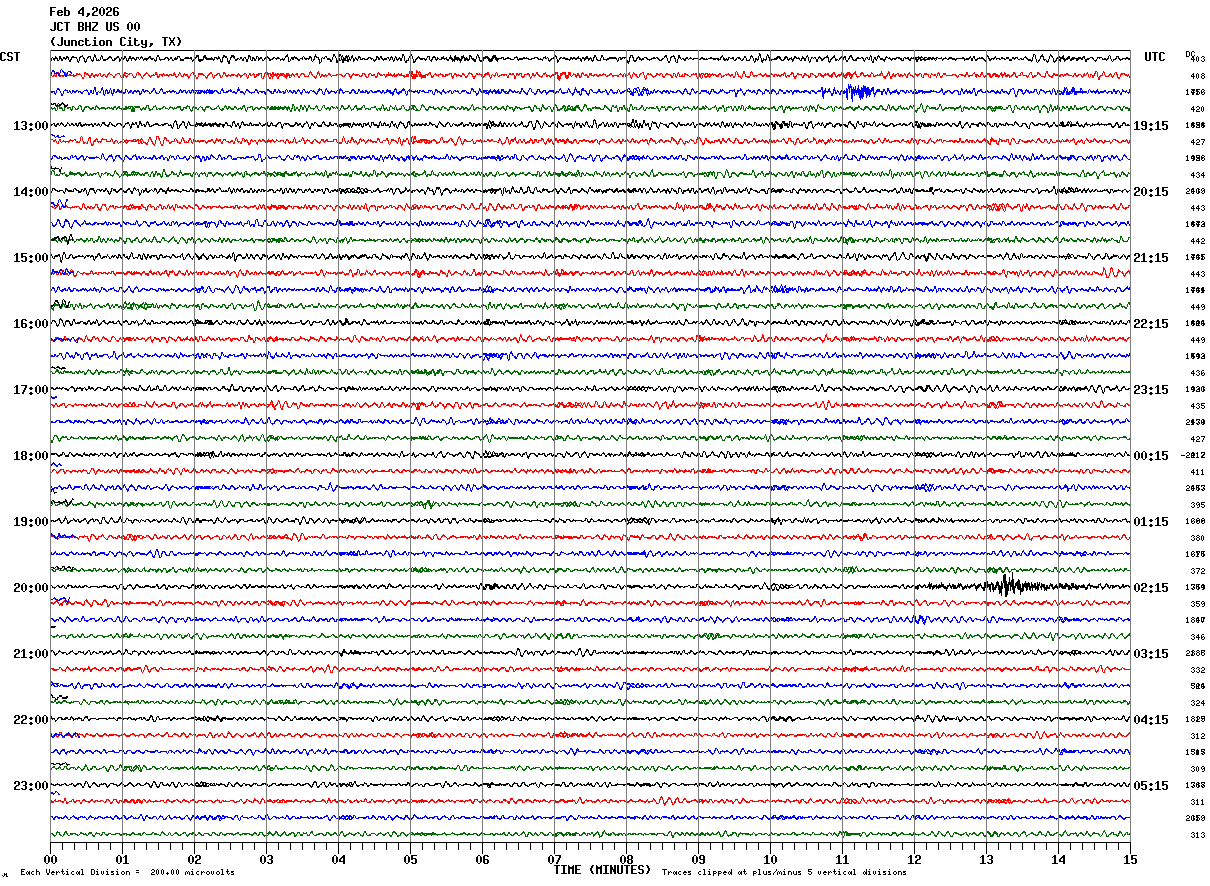This screenshot has height=886, width=1210.
Task: Select the 15:00 CST row label
Action: [x=30, y=258]
